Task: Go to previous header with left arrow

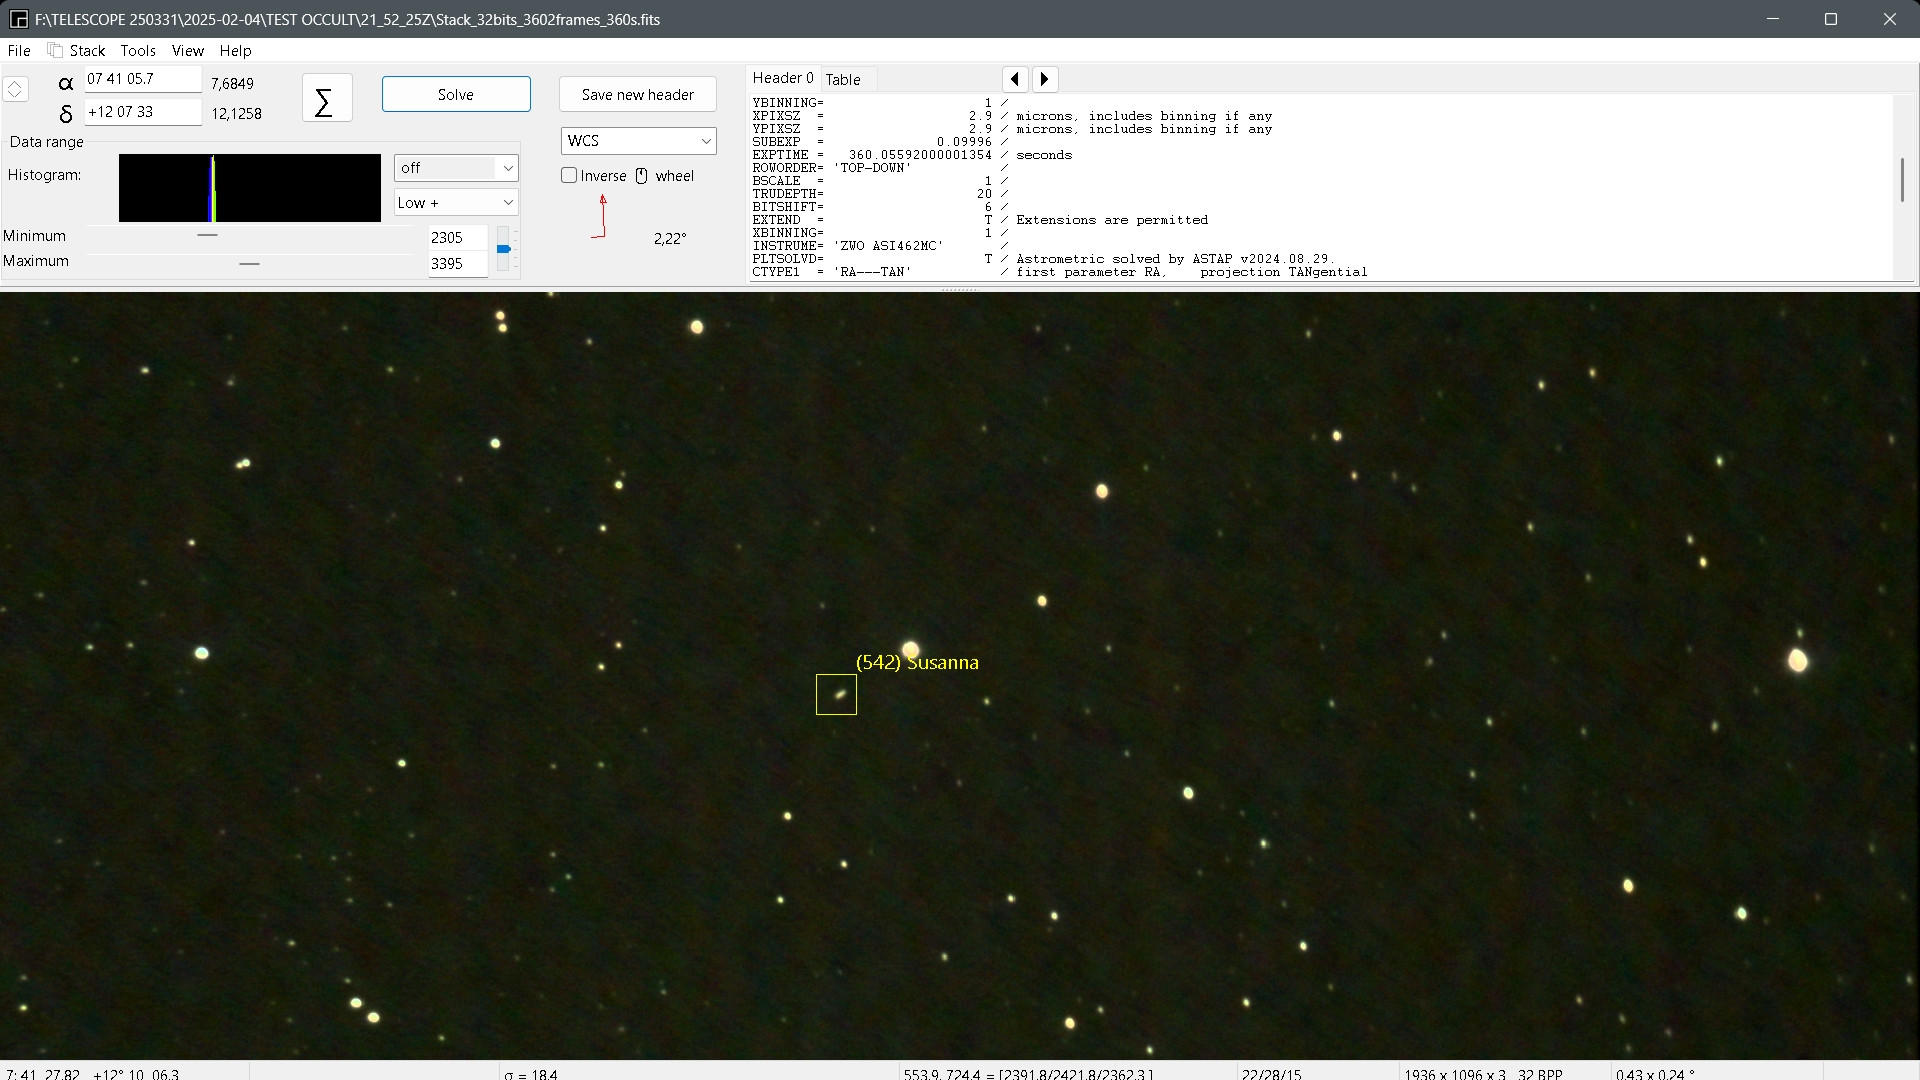Action: [1015, 79]
